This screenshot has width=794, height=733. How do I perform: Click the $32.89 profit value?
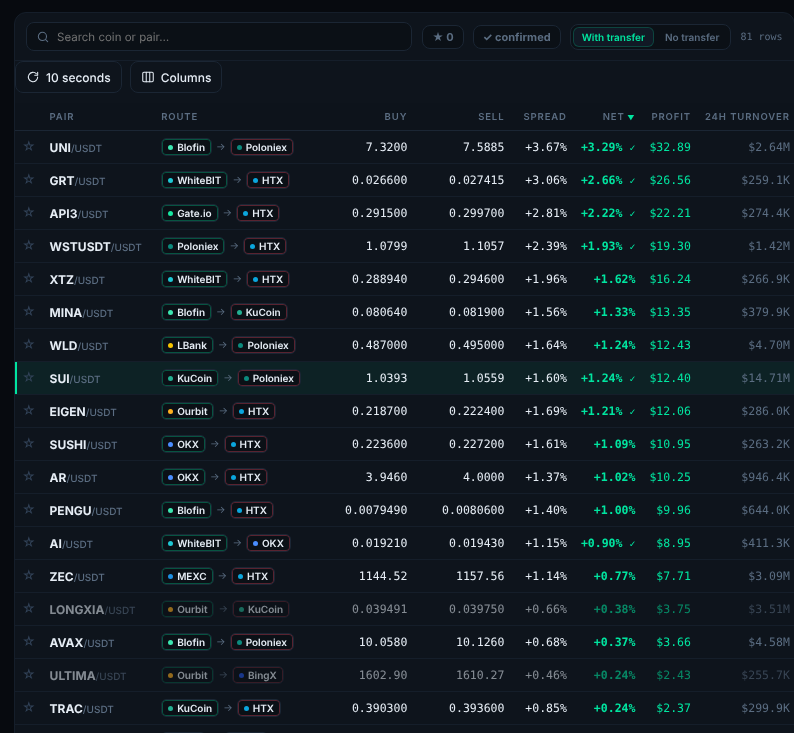pyautogui.click(x=670, y=147)
